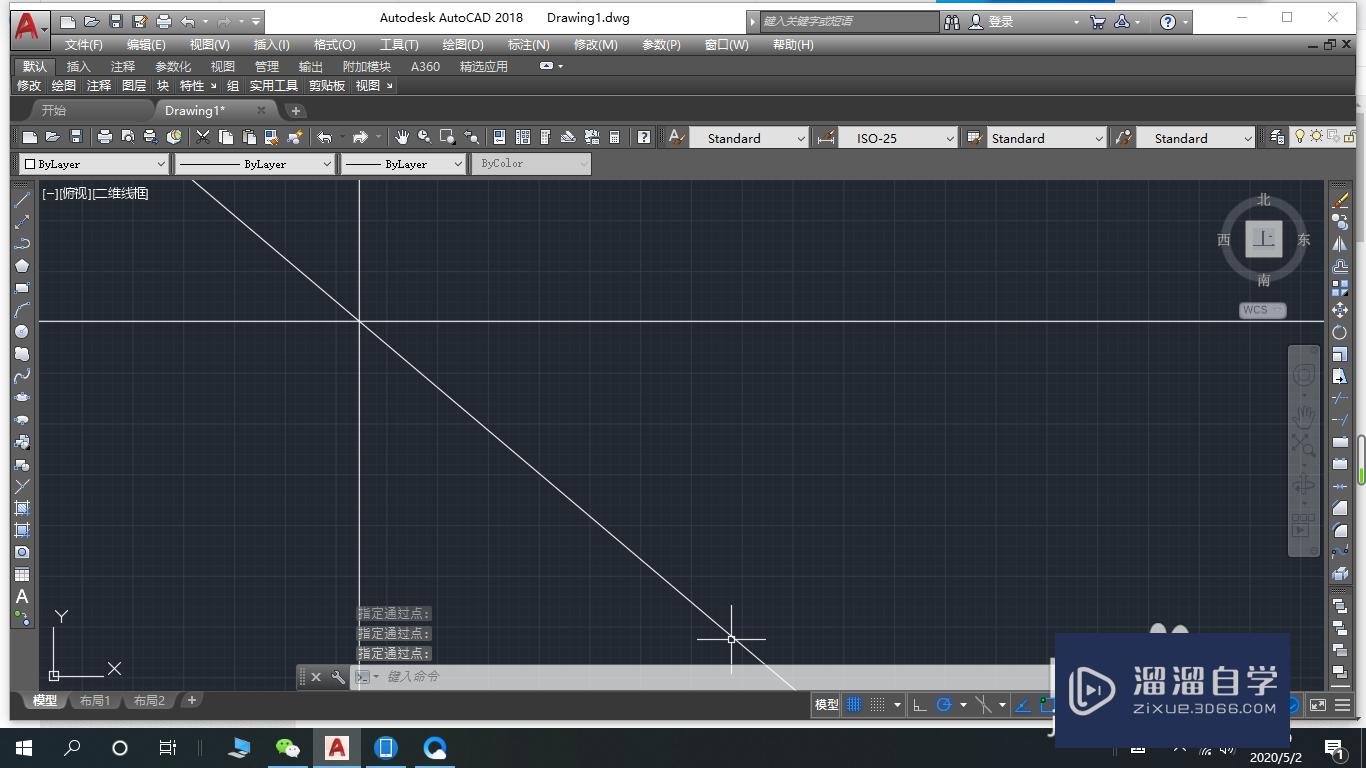Click the Move tool in modify toolbar
Screen dimensions: 1366x768
(1340, 310)
